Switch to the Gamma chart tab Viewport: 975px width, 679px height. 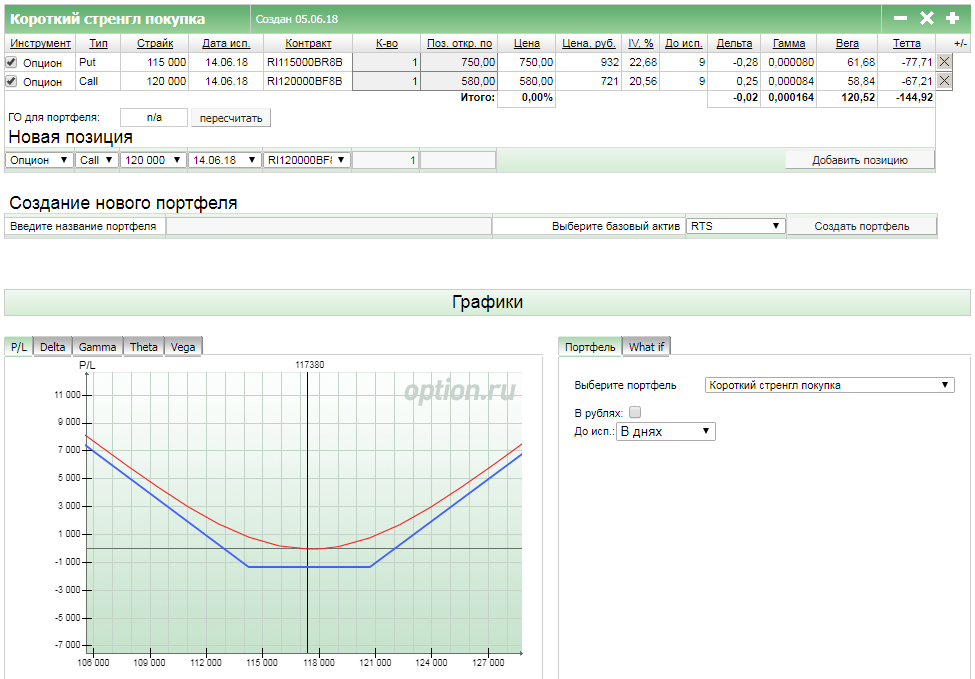point(98,347)
